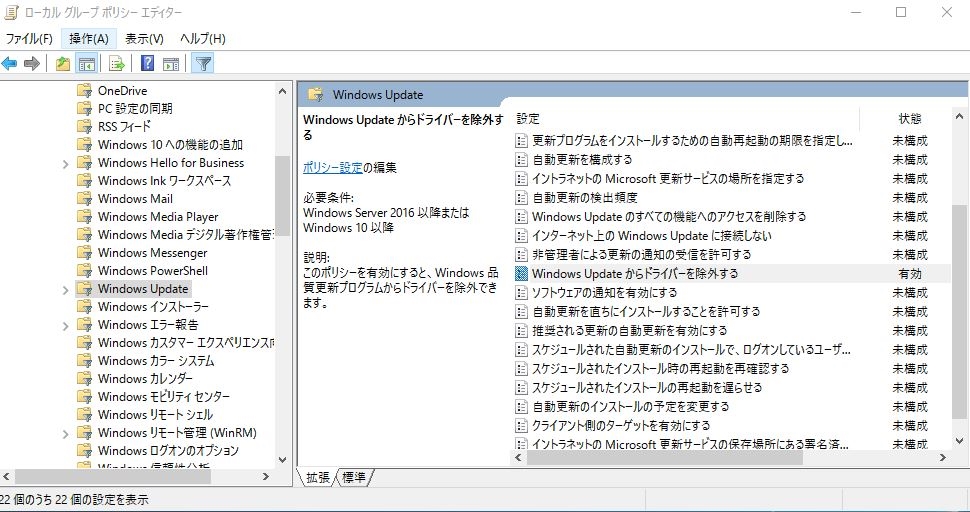Screen dimensions: 970x512
Task: Click Windows カレンダー folder icon
Action: point(85,378)
